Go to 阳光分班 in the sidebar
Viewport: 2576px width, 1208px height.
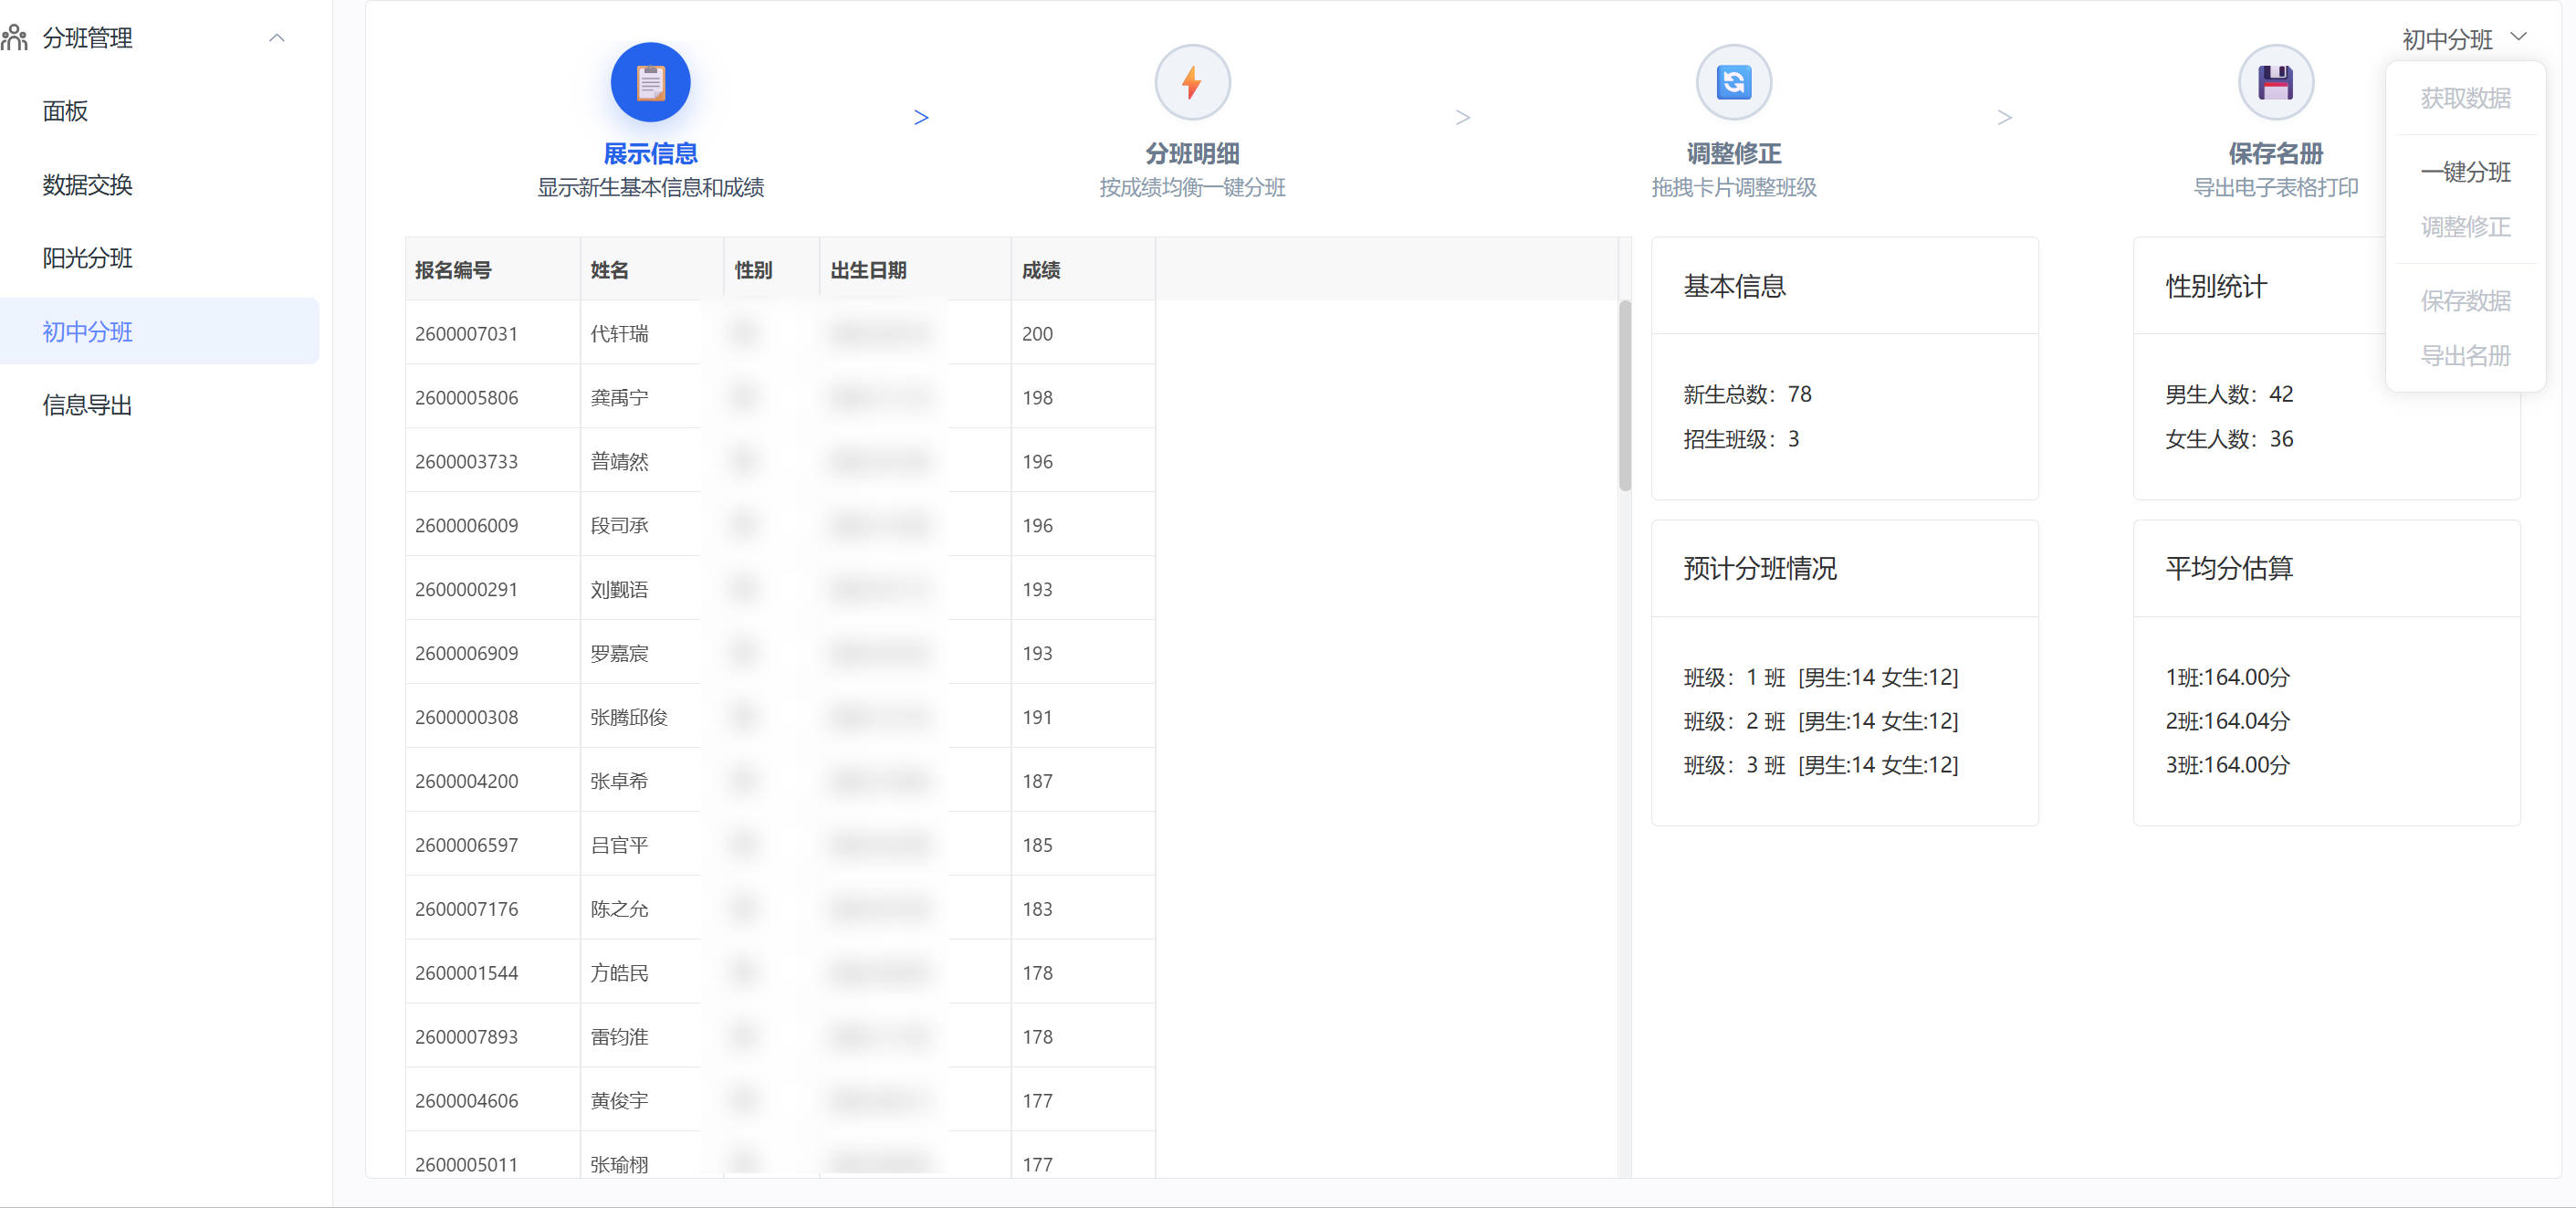coord(87,258)
